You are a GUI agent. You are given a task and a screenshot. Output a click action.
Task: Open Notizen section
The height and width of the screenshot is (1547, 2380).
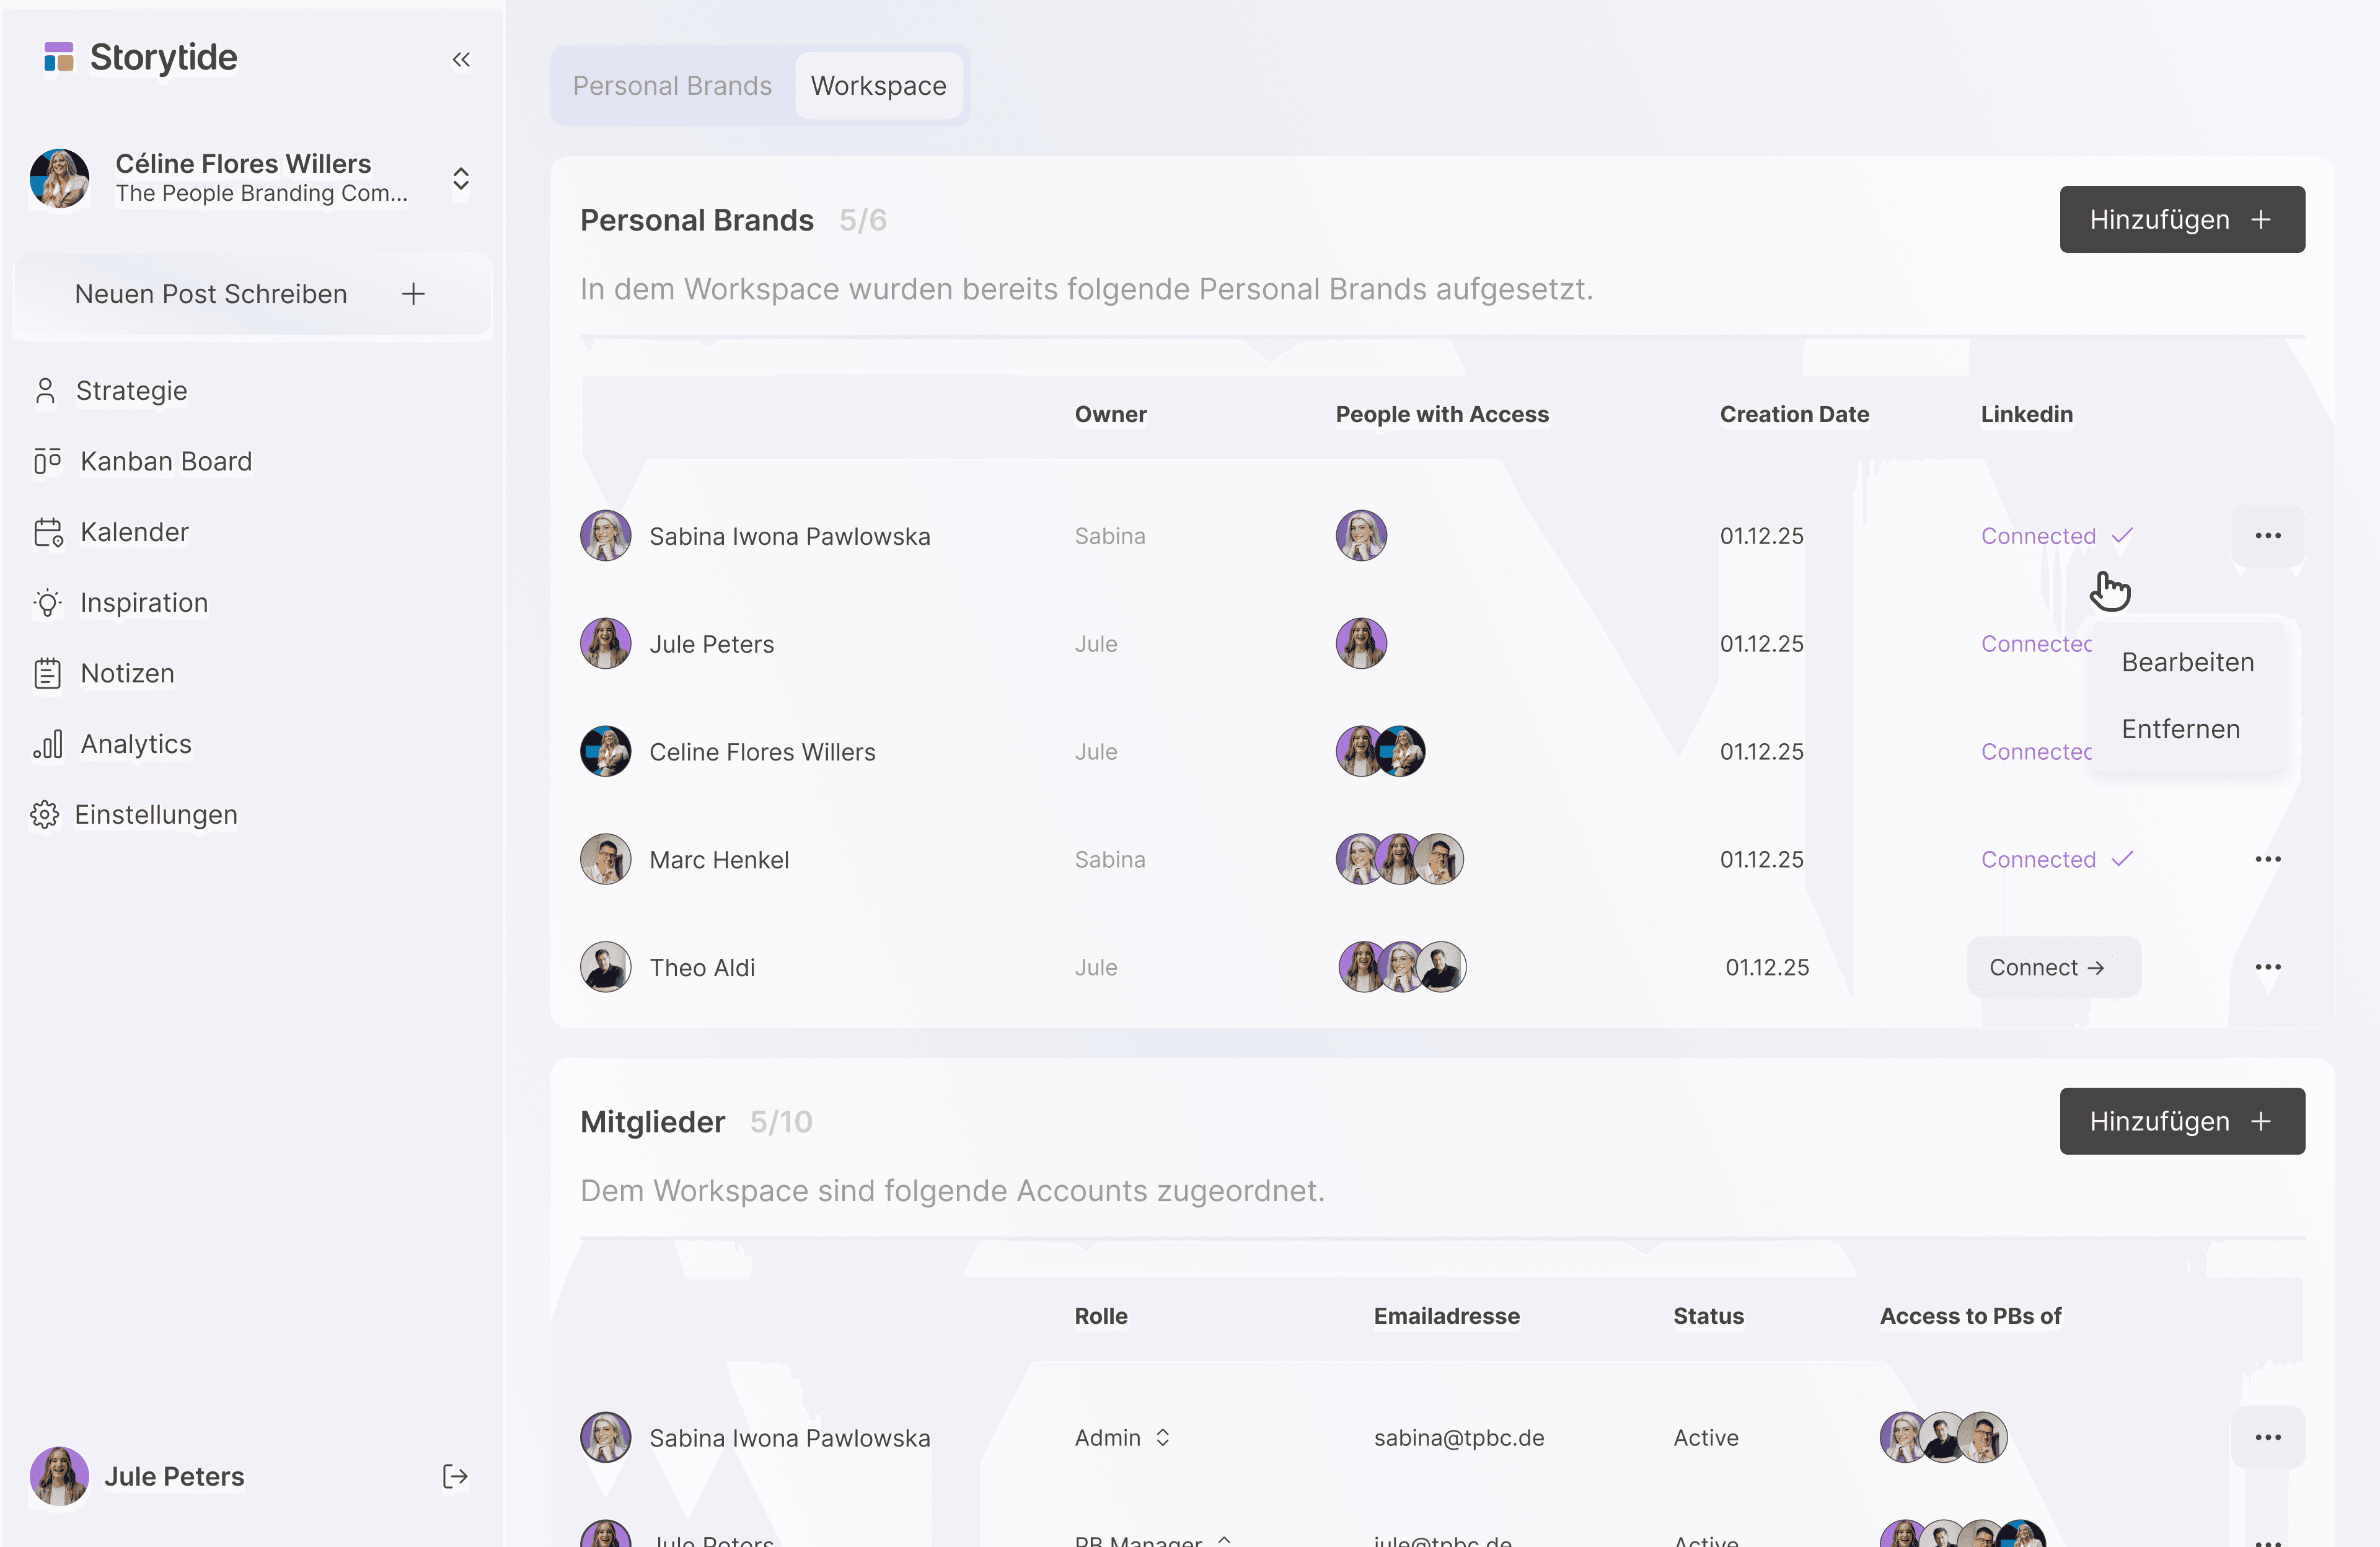click(127, 673)
